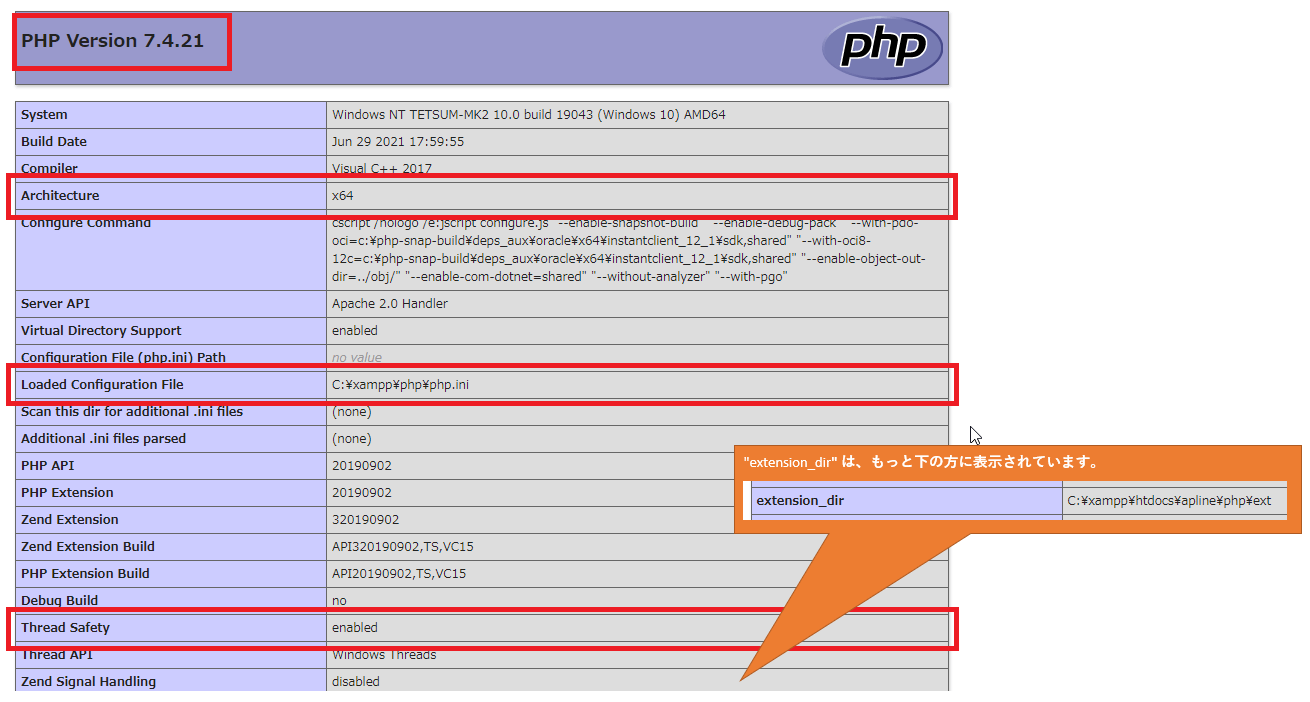1310x702 pixels.
Task: Click the C:¥xampp¥php¥php.ini path value
Action: [400, 385]
